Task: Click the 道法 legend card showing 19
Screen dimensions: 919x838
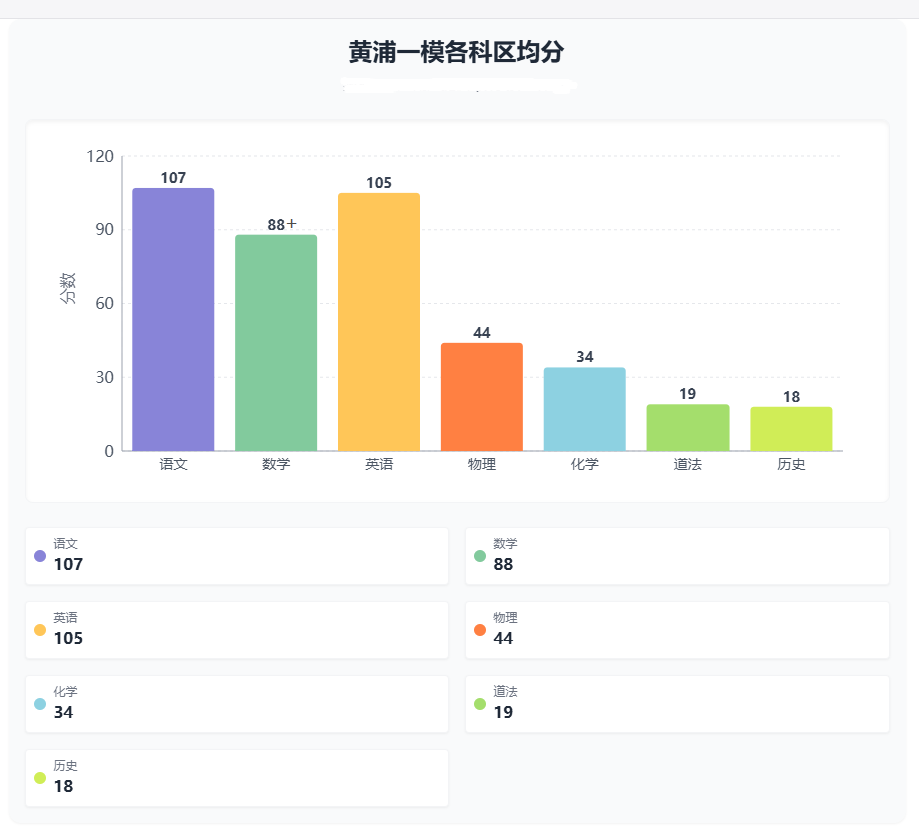Action: 677,704
